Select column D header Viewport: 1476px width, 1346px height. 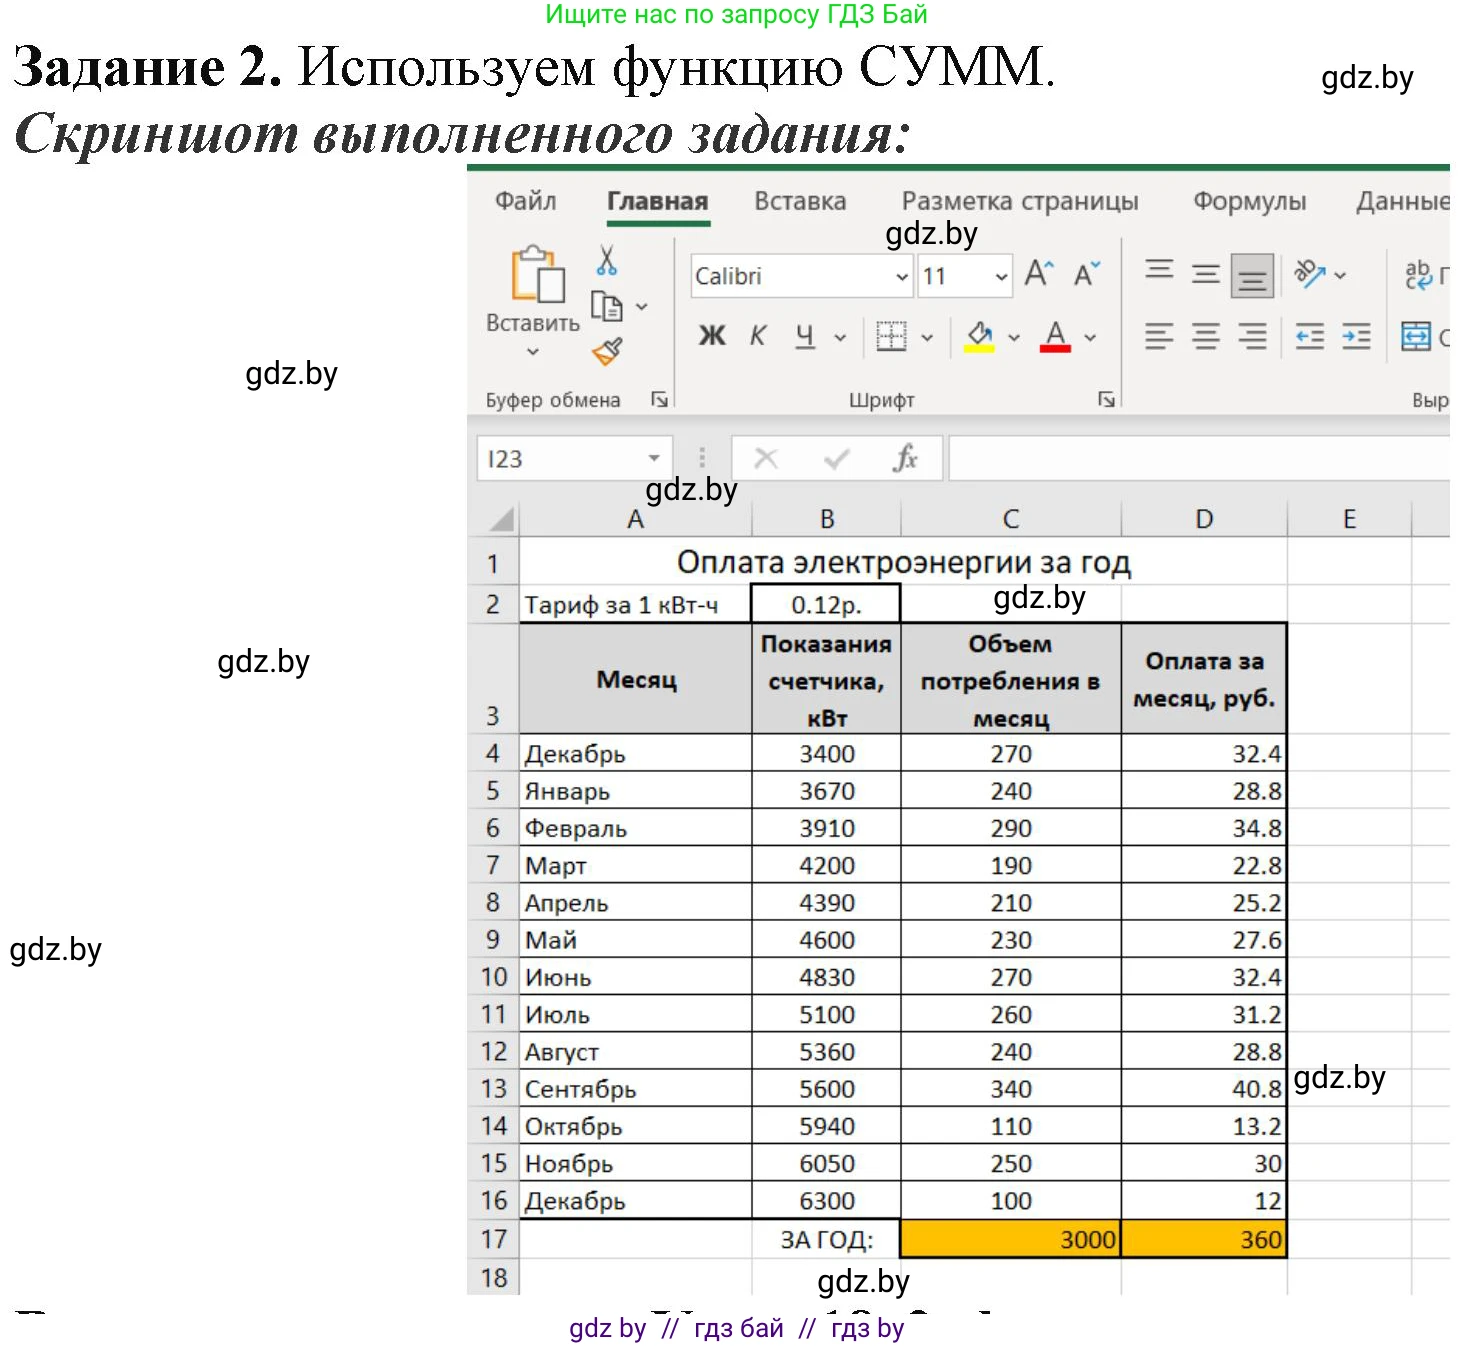point(1204,519)
